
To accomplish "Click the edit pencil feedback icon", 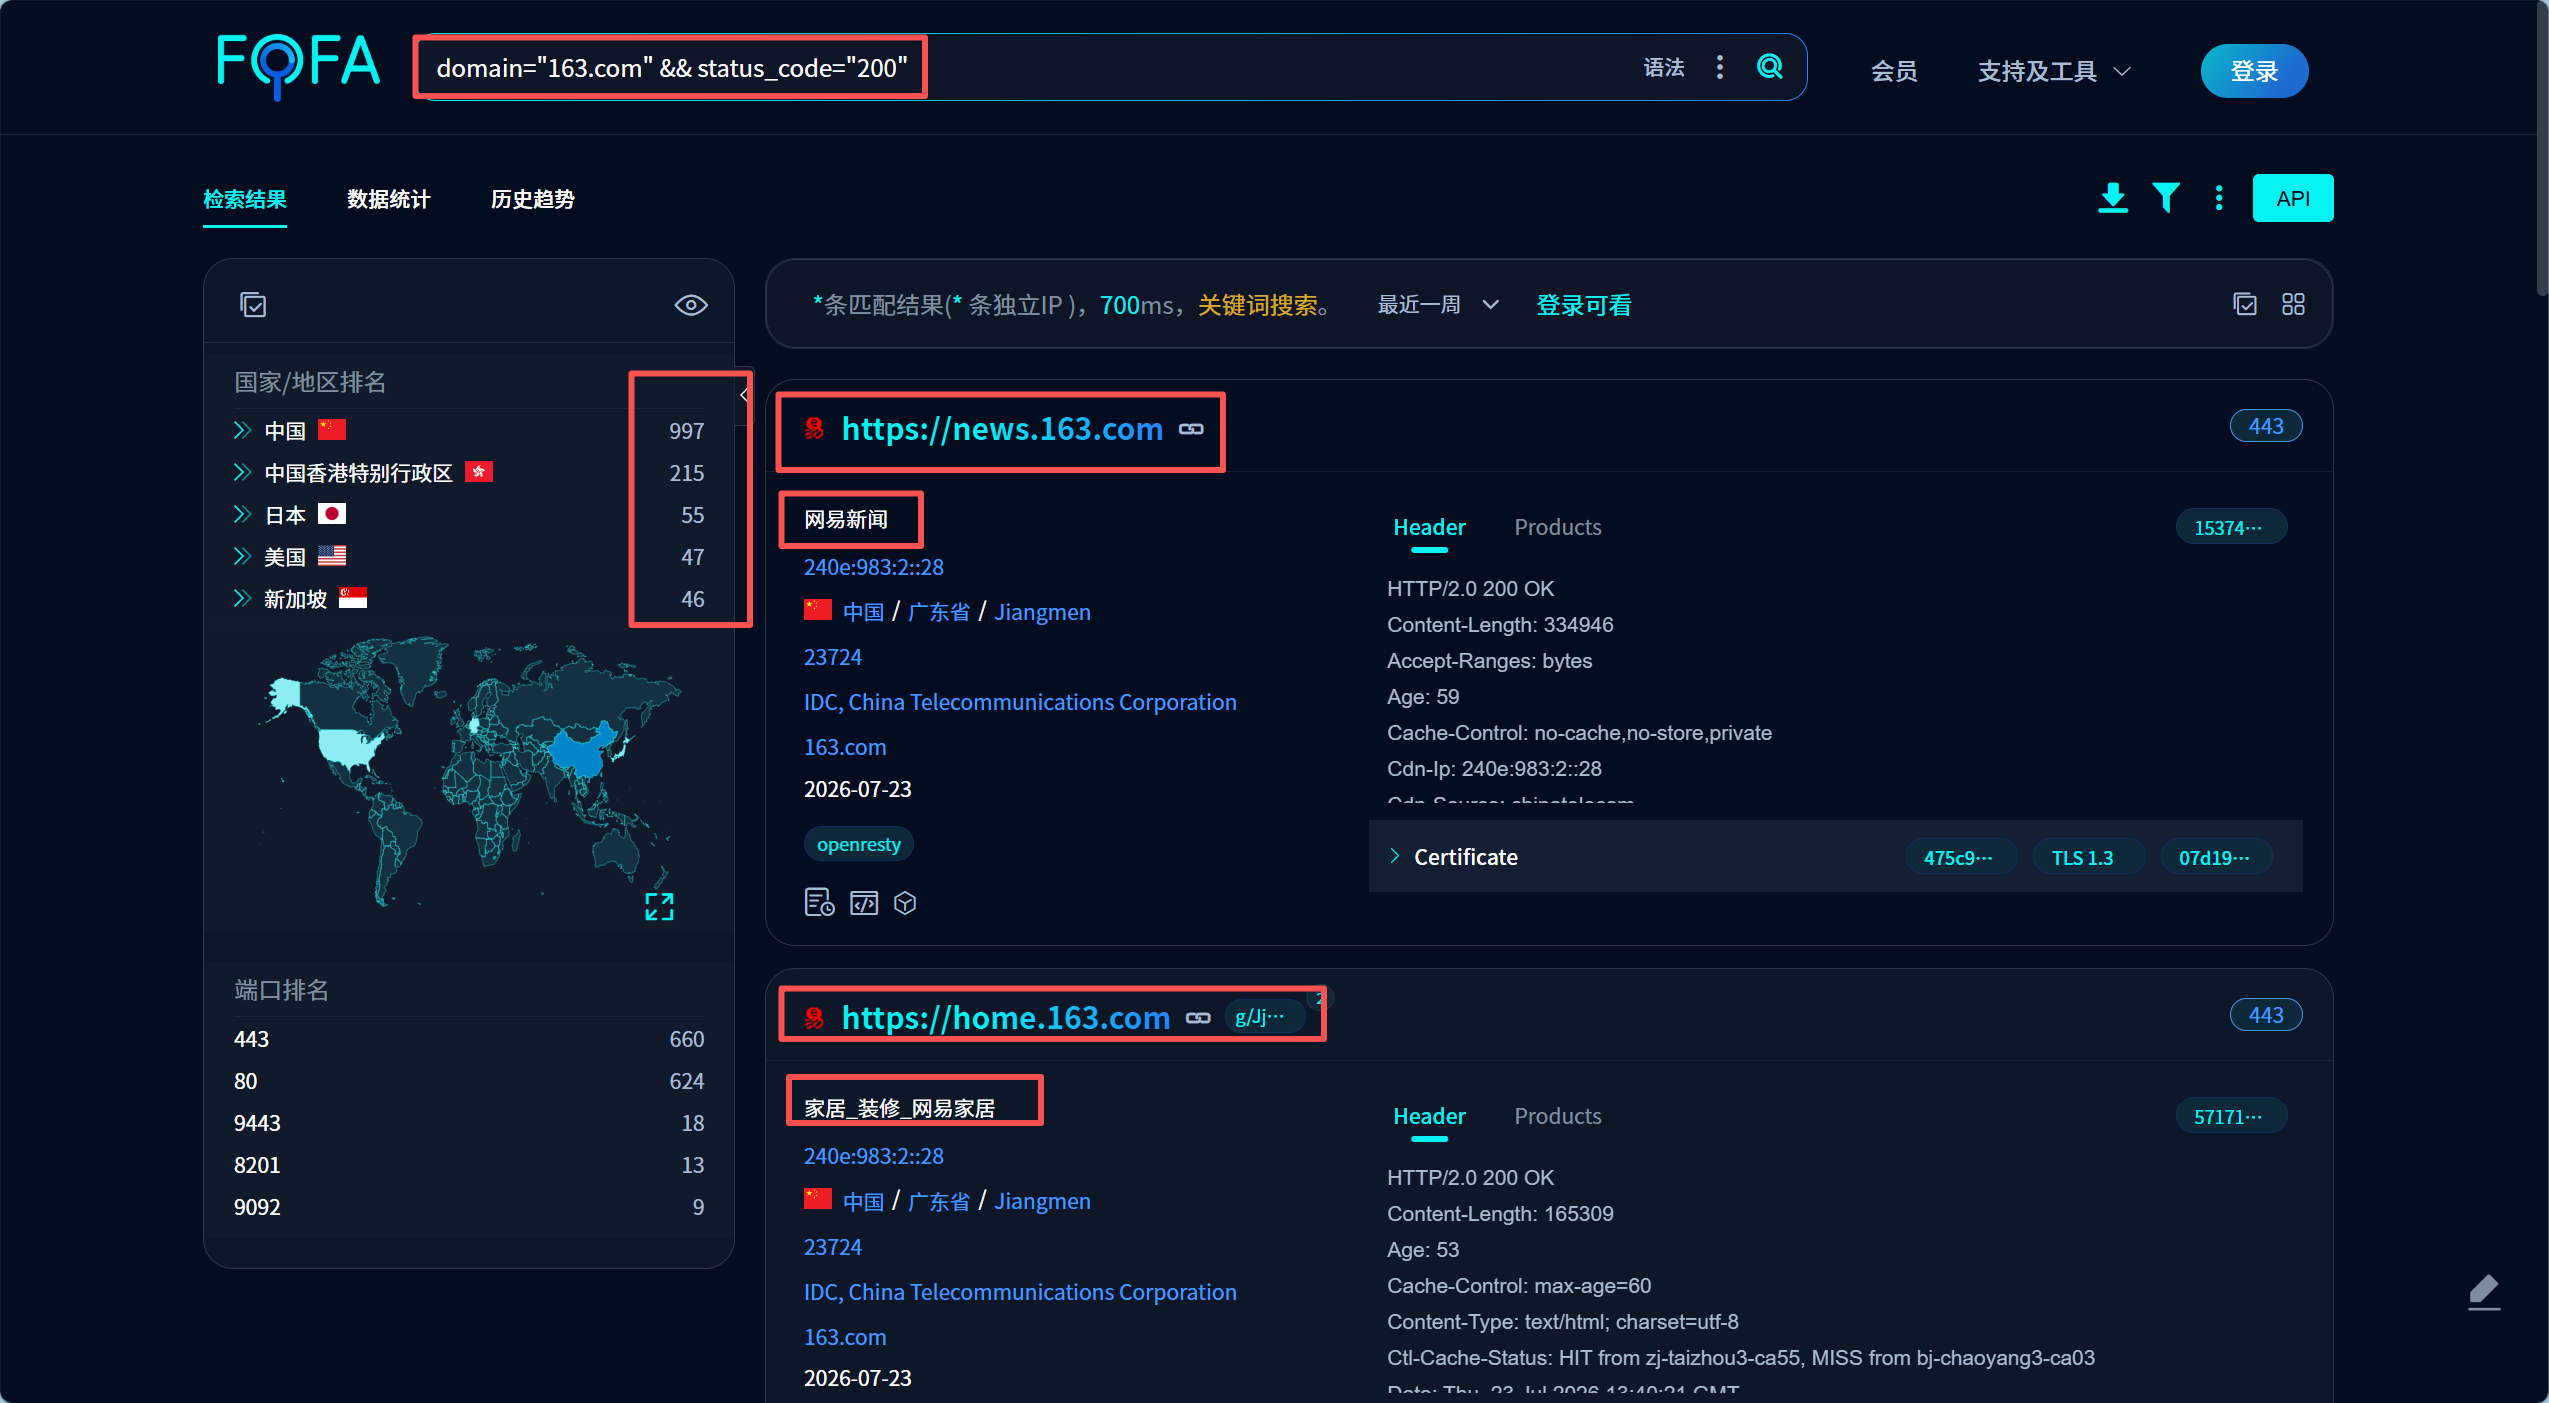I will click(x=2483, y=1291).
